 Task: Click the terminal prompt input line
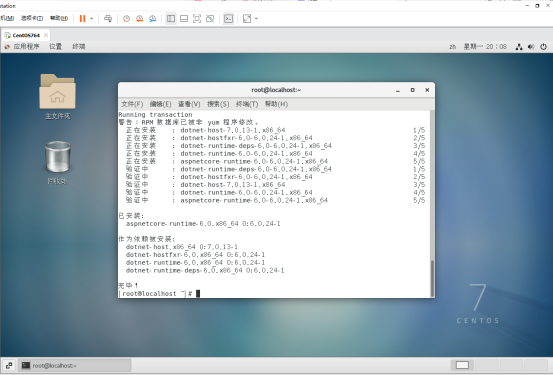[274, 294]
